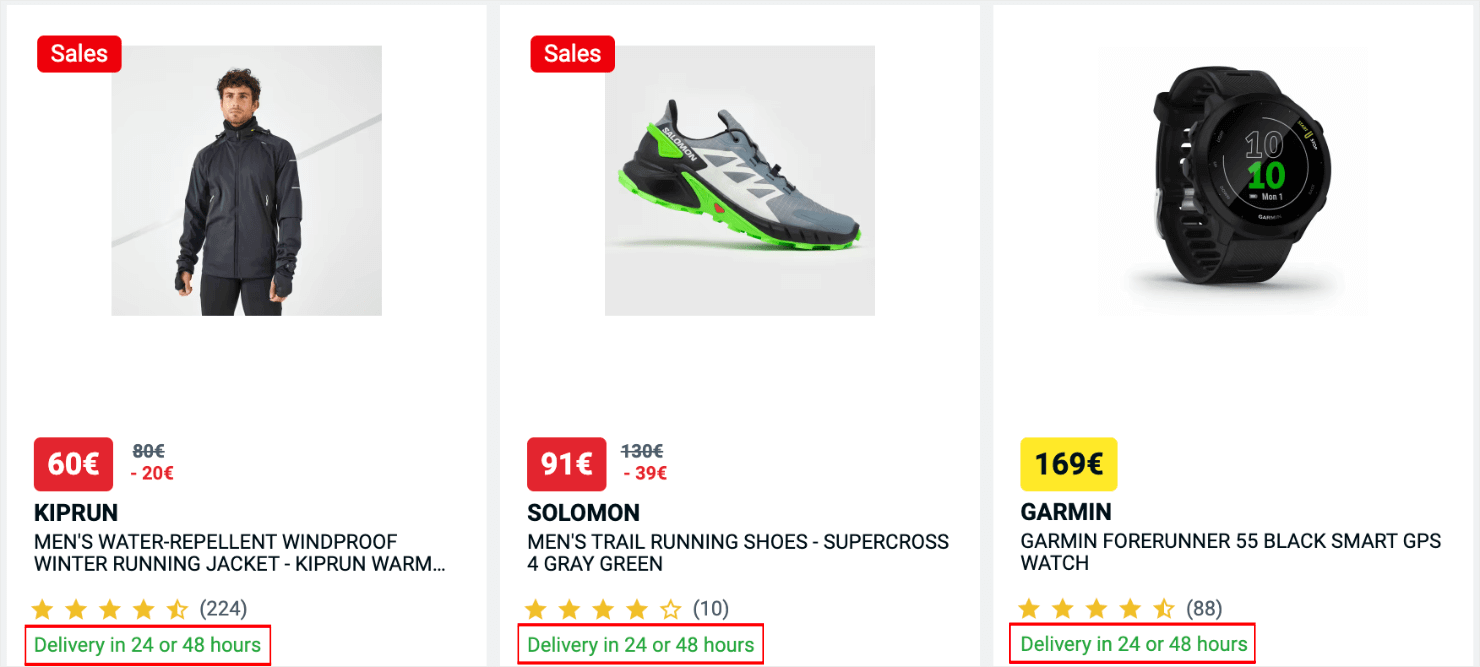
Task: Open Garmin Forerunner 55 Black GPS Watch title
Action: point(1230,552)
